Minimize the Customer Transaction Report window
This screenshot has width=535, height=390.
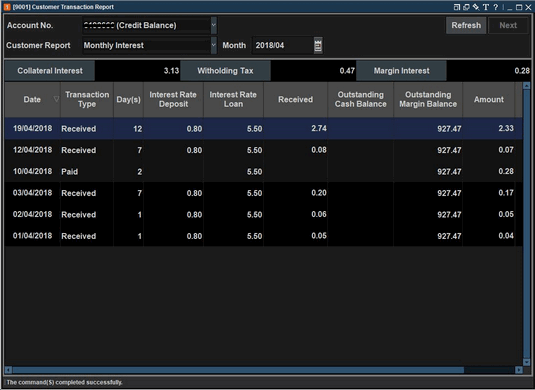coord(510,8)
